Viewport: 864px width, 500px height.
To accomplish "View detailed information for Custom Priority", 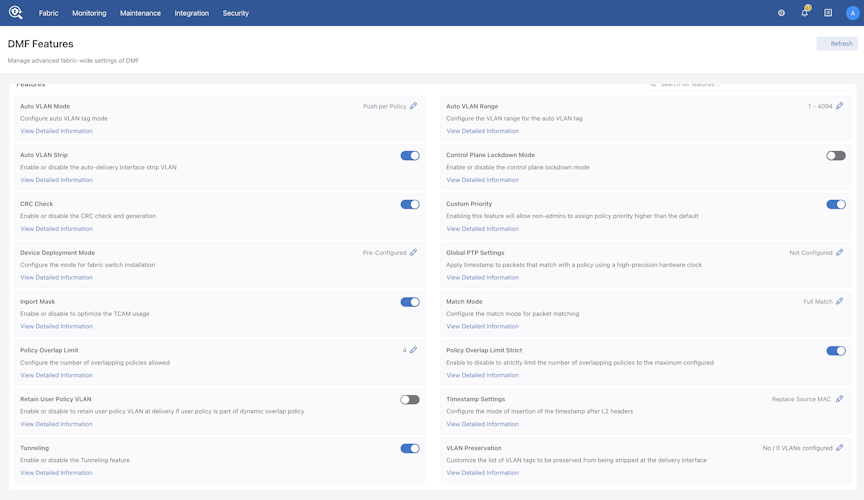I will click(482, 229).
